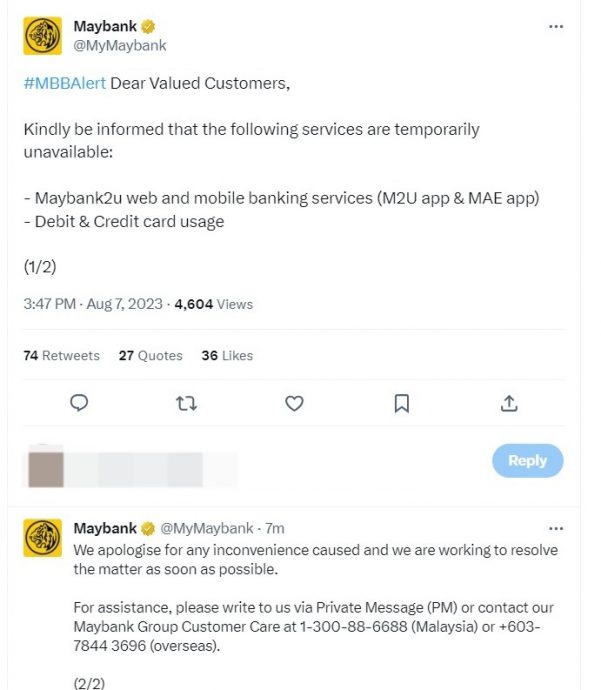Click the blue Reply button
Screen dimensions: 601x690
(527, 461)
